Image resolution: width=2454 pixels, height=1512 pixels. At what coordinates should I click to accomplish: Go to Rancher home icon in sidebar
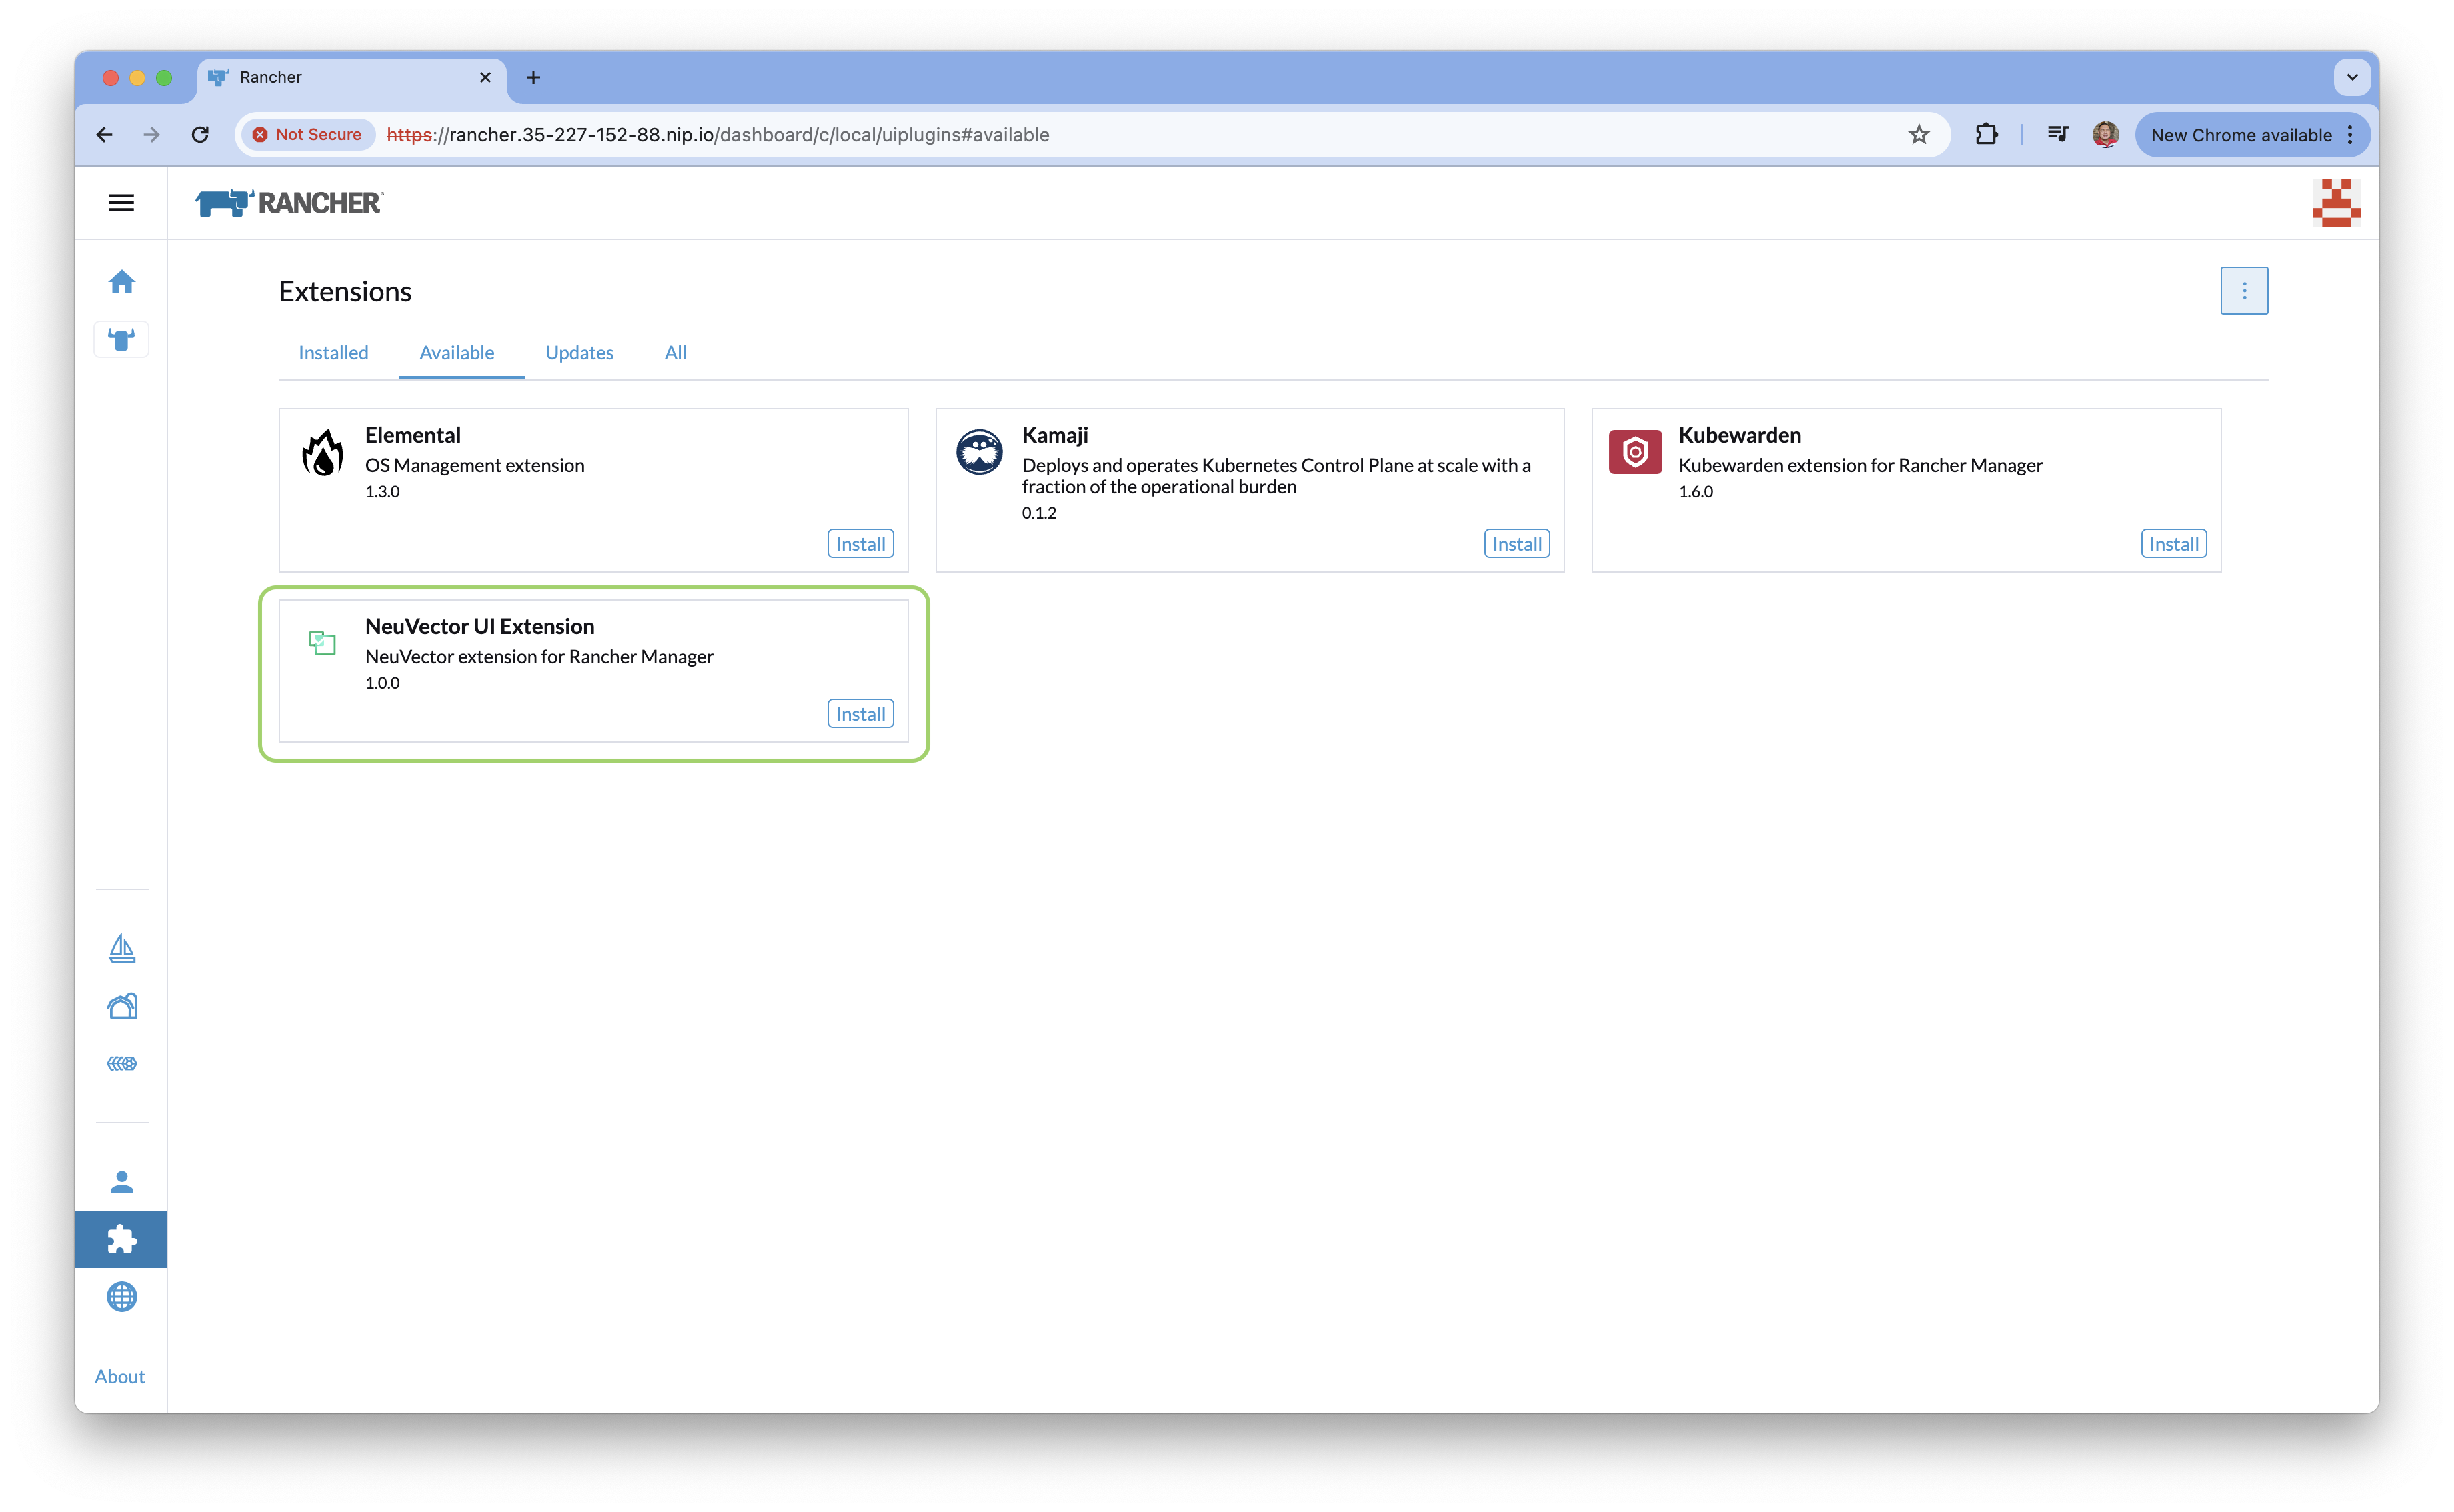pos(122,282)
